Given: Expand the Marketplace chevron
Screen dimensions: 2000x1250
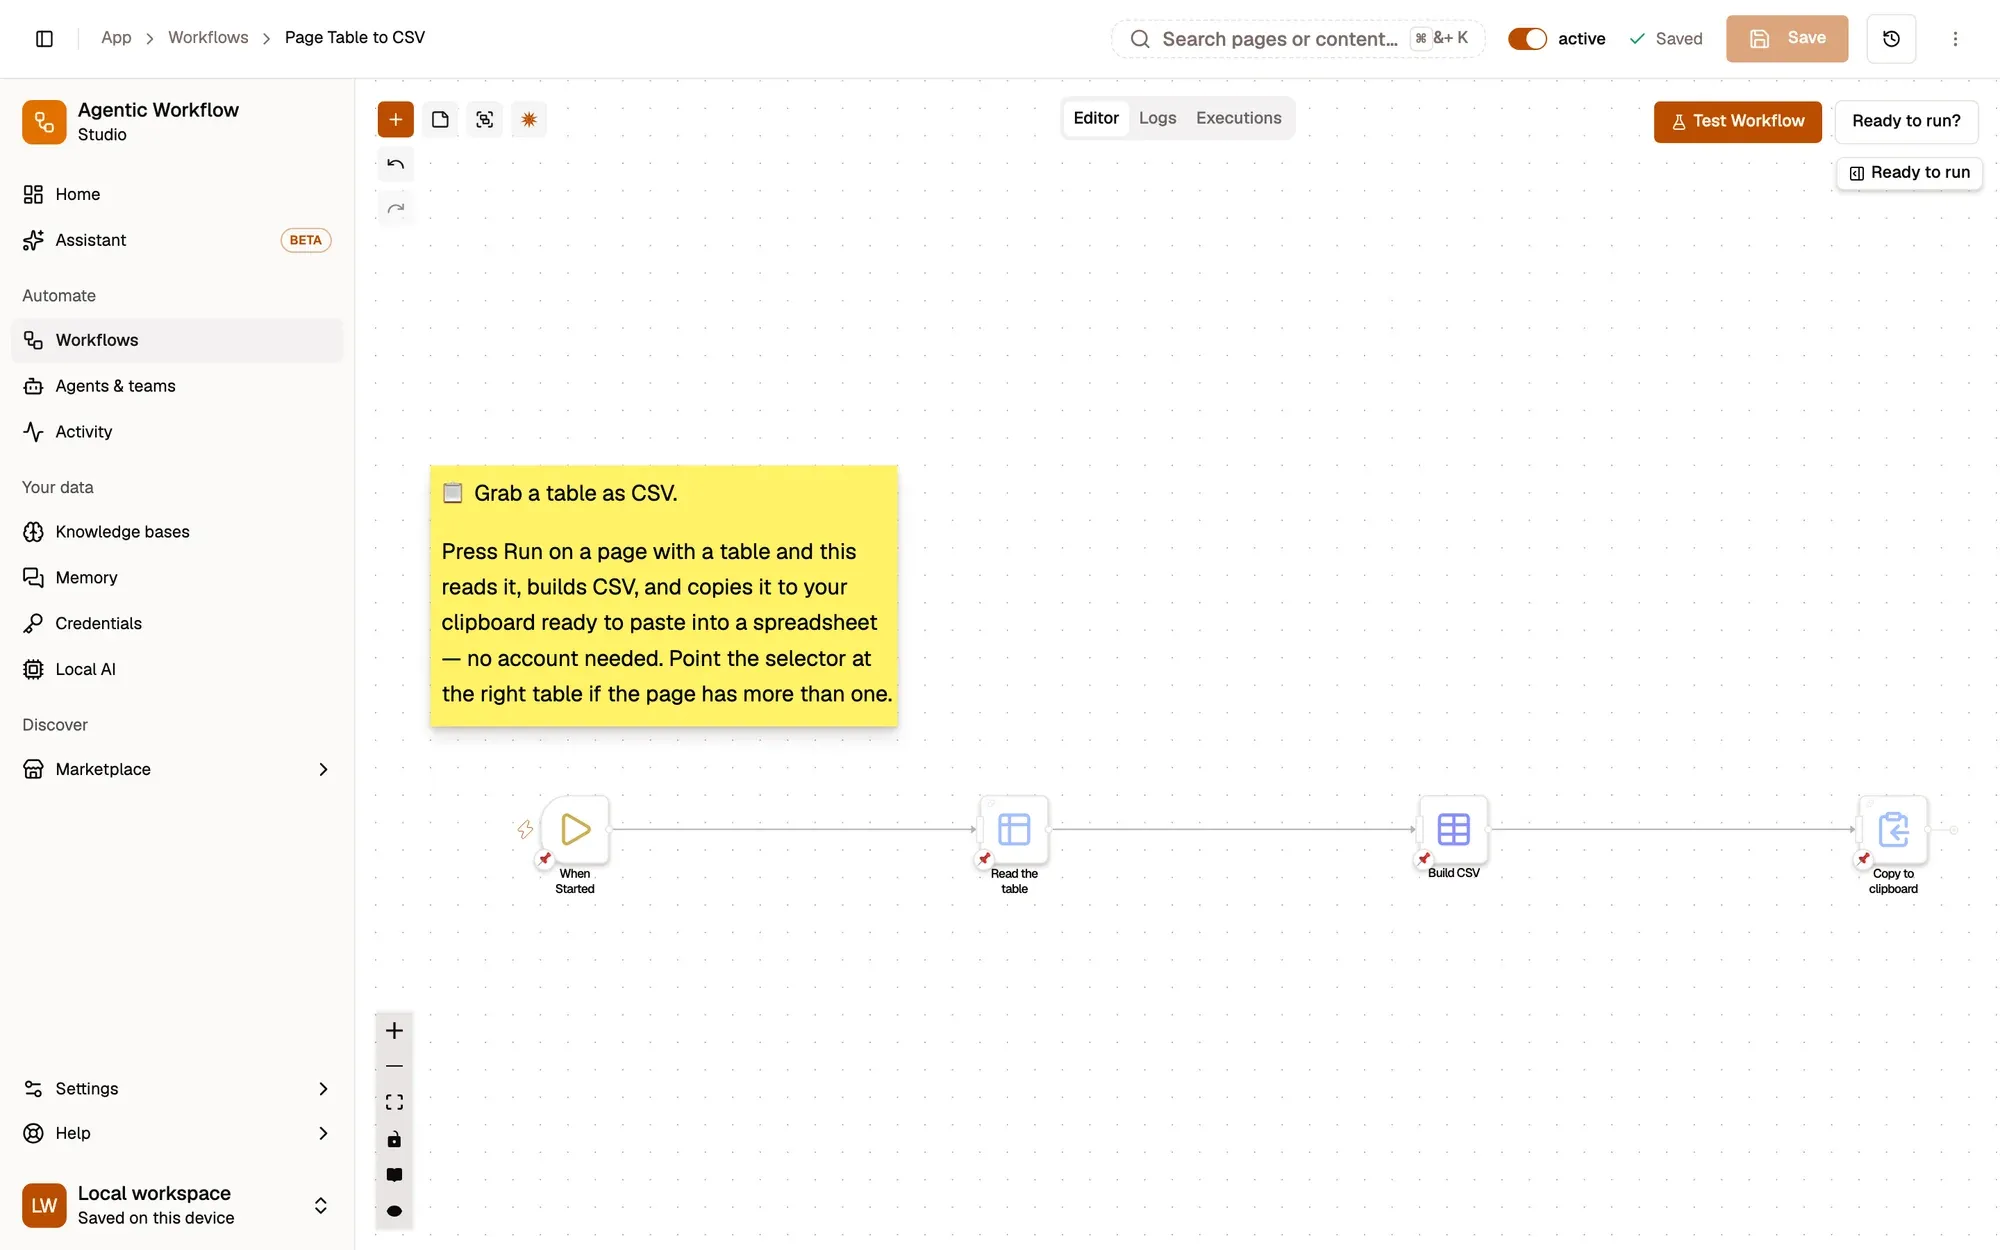Looking at the screenshot, I should pyautogui.click(x=323, y=769).
